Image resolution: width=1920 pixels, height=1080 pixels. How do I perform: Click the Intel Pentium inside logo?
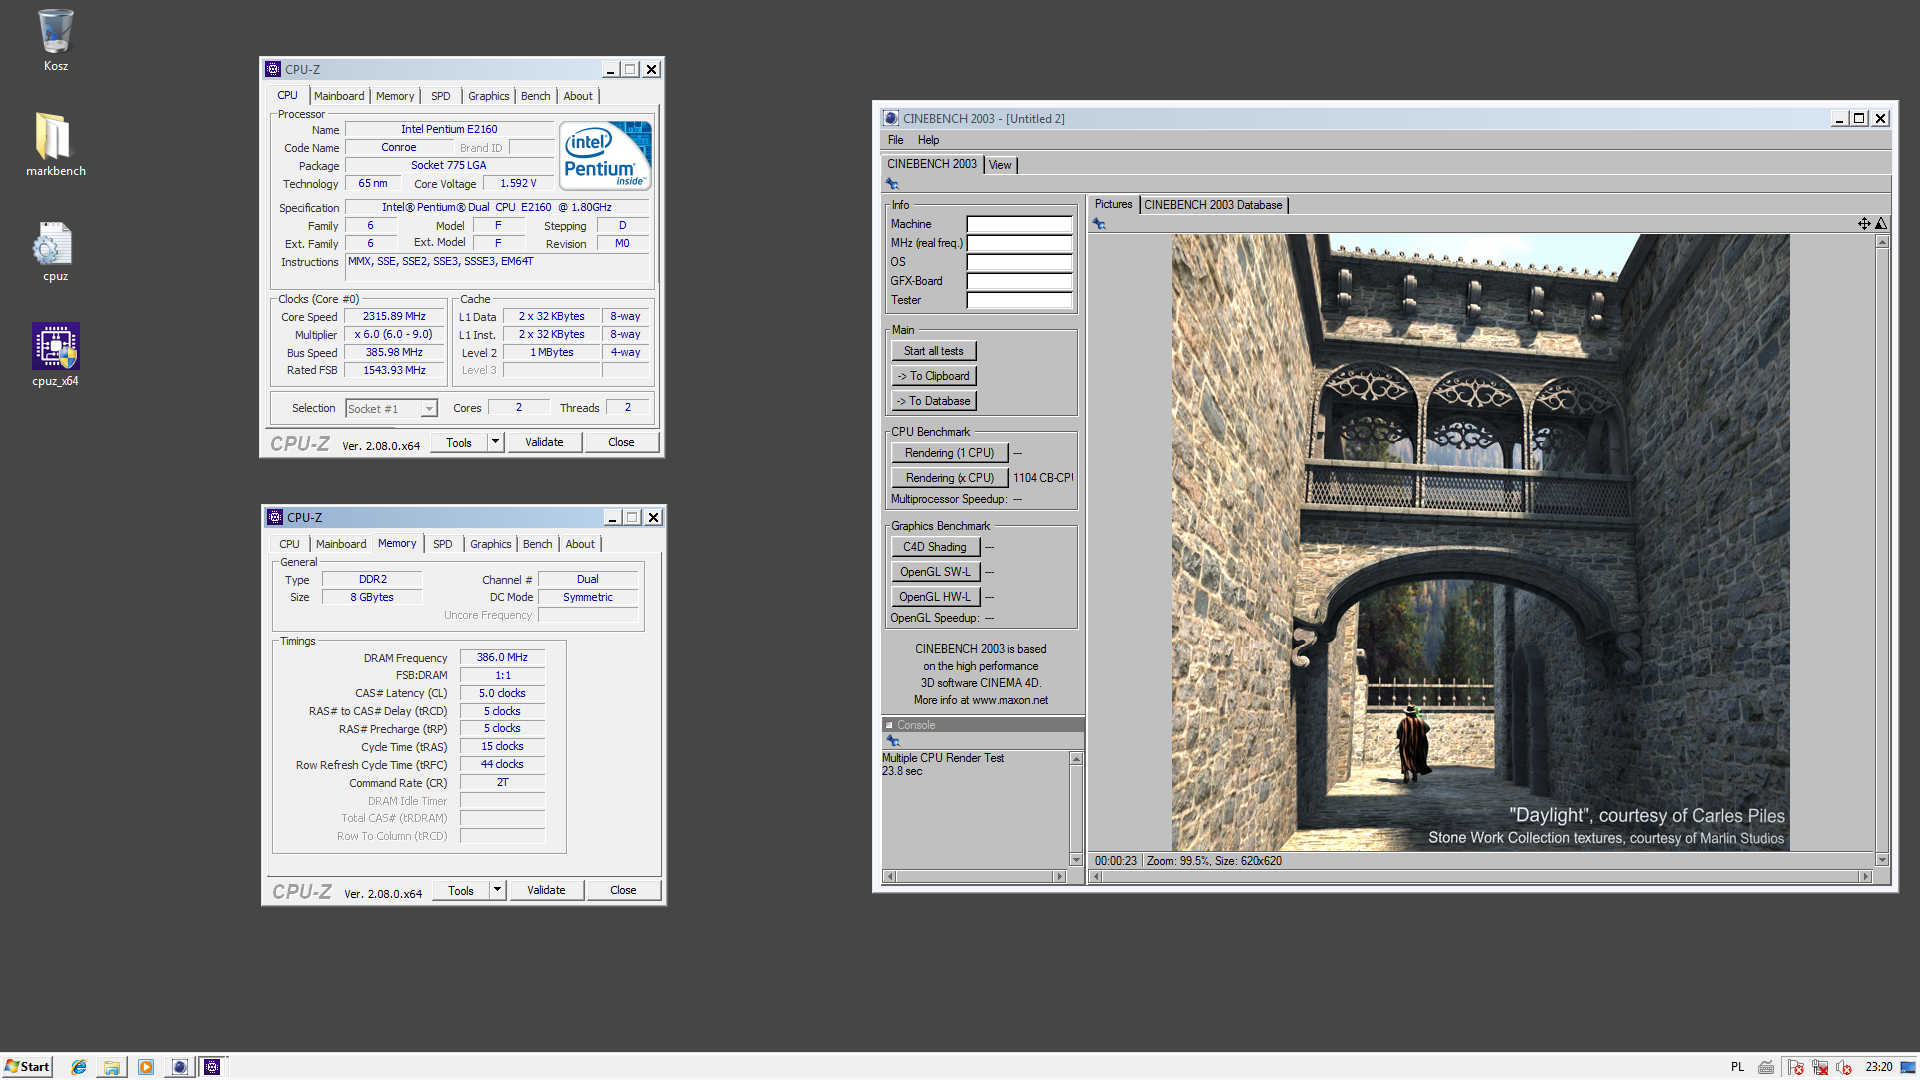605,155
